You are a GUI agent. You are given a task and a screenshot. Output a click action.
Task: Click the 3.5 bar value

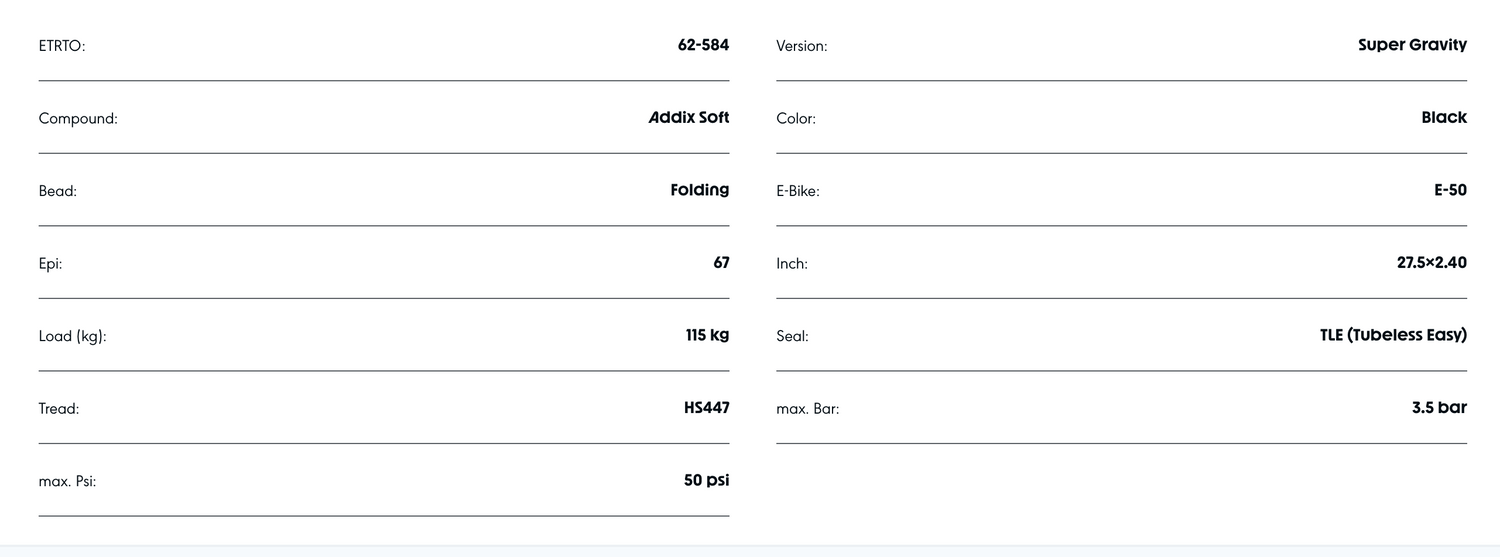[1439, 408]
